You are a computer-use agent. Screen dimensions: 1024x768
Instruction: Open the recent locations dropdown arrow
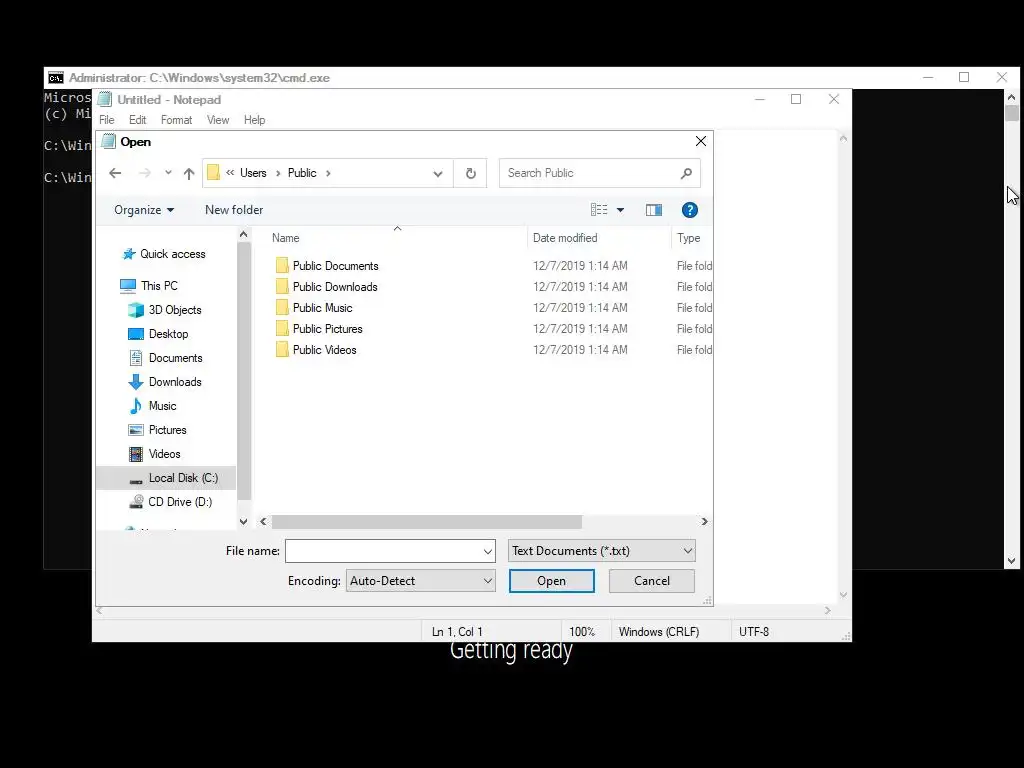click(168, 173)
